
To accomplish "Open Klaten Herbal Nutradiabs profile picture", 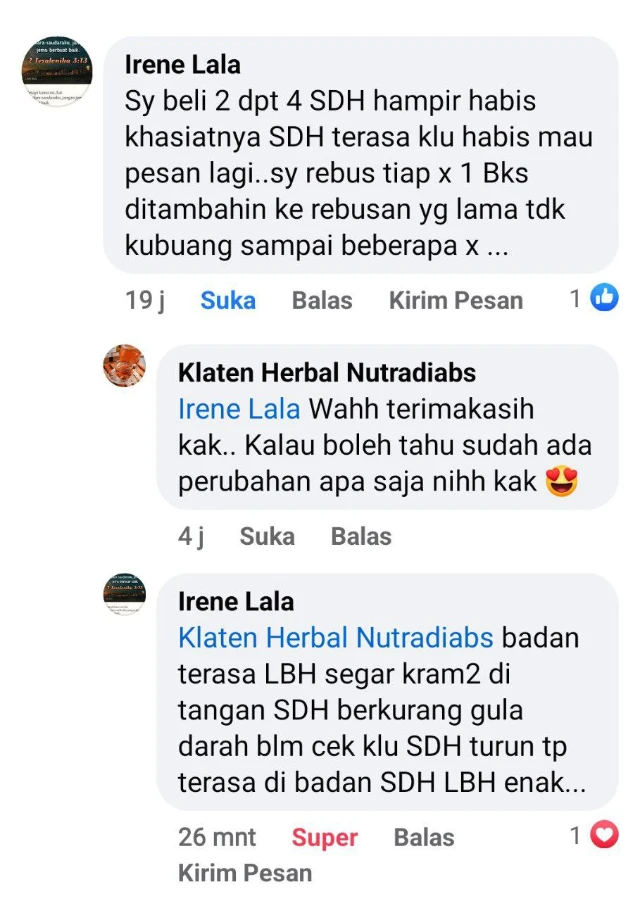I will [x=125, y=365].
